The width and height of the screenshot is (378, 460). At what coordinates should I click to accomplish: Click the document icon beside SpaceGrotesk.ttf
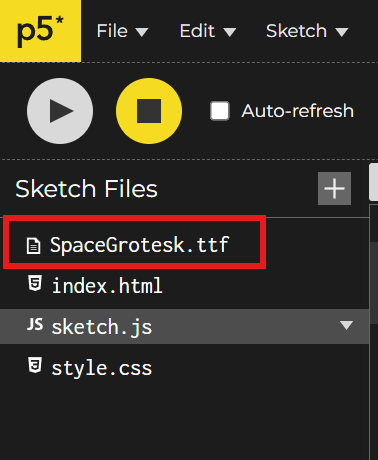click(x=34, y=246)
